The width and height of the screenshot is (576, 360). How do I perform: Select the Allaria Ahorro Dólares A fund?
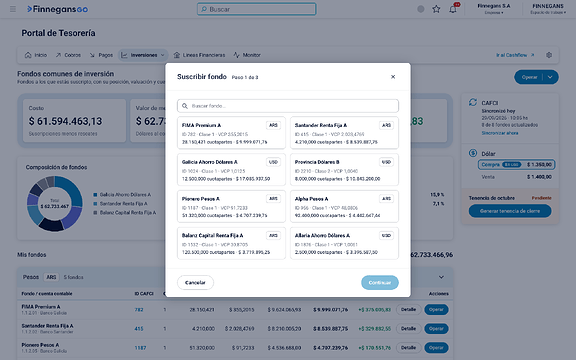(344, 243)
